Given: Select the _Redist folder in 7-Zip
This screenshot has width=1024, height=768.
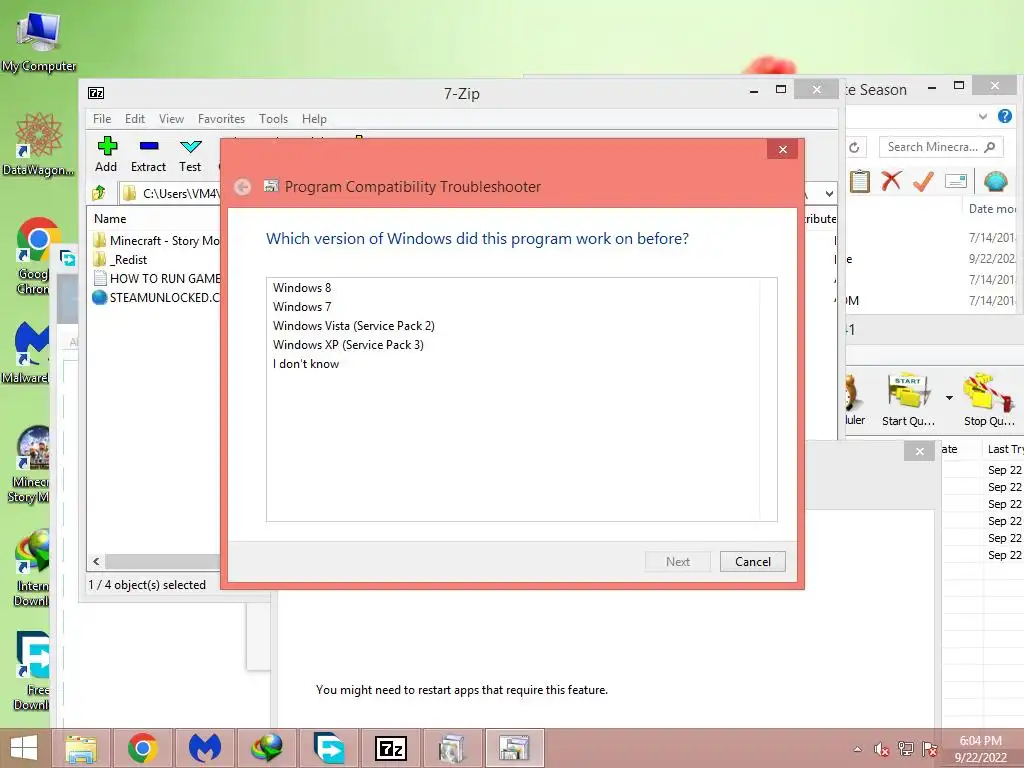Looking at the screenshot, I should (120, 259).
